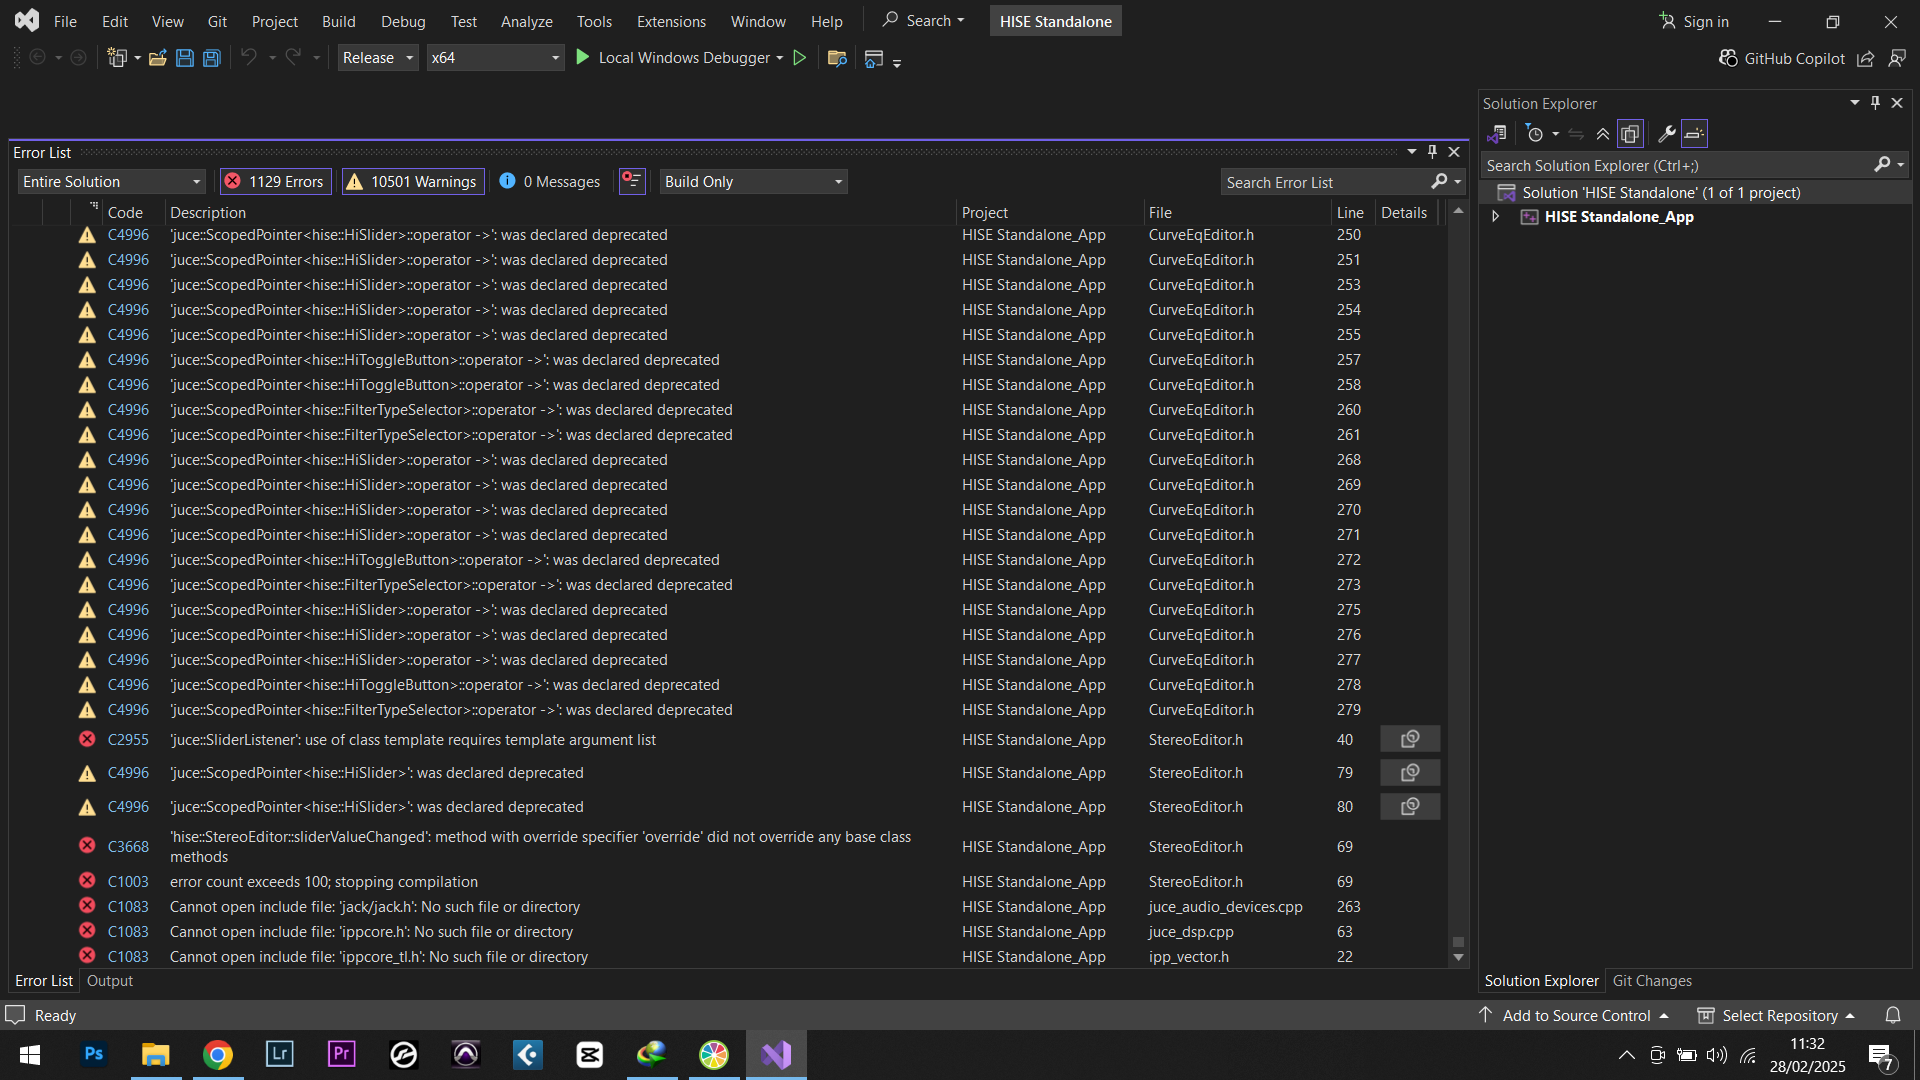The image size is (1920, 1080).
Task: Toggle the Error List build IntelliSense filter button
Action: pos(632,181)
